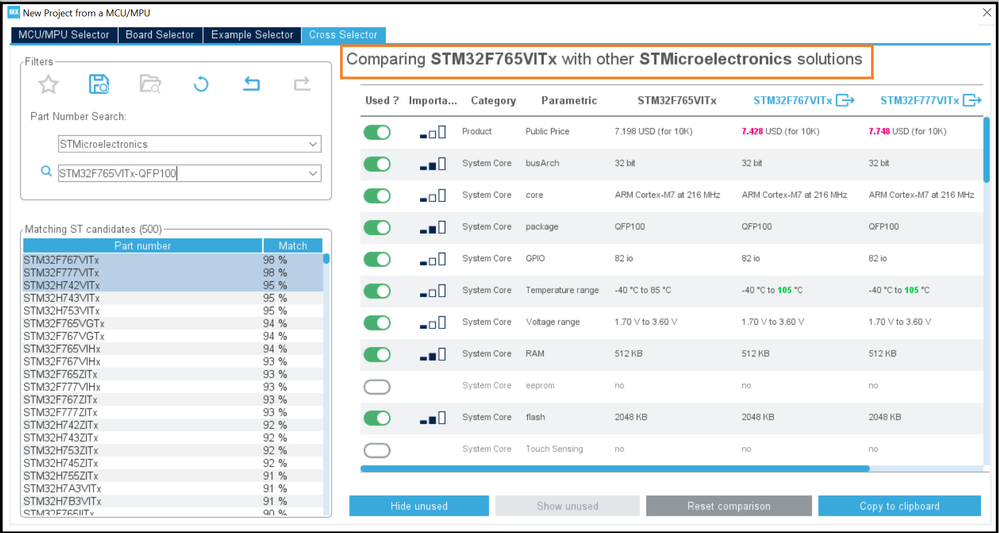Sort candidates by Match header
Screen dimensions: 999x533
(x=293, y=246)
